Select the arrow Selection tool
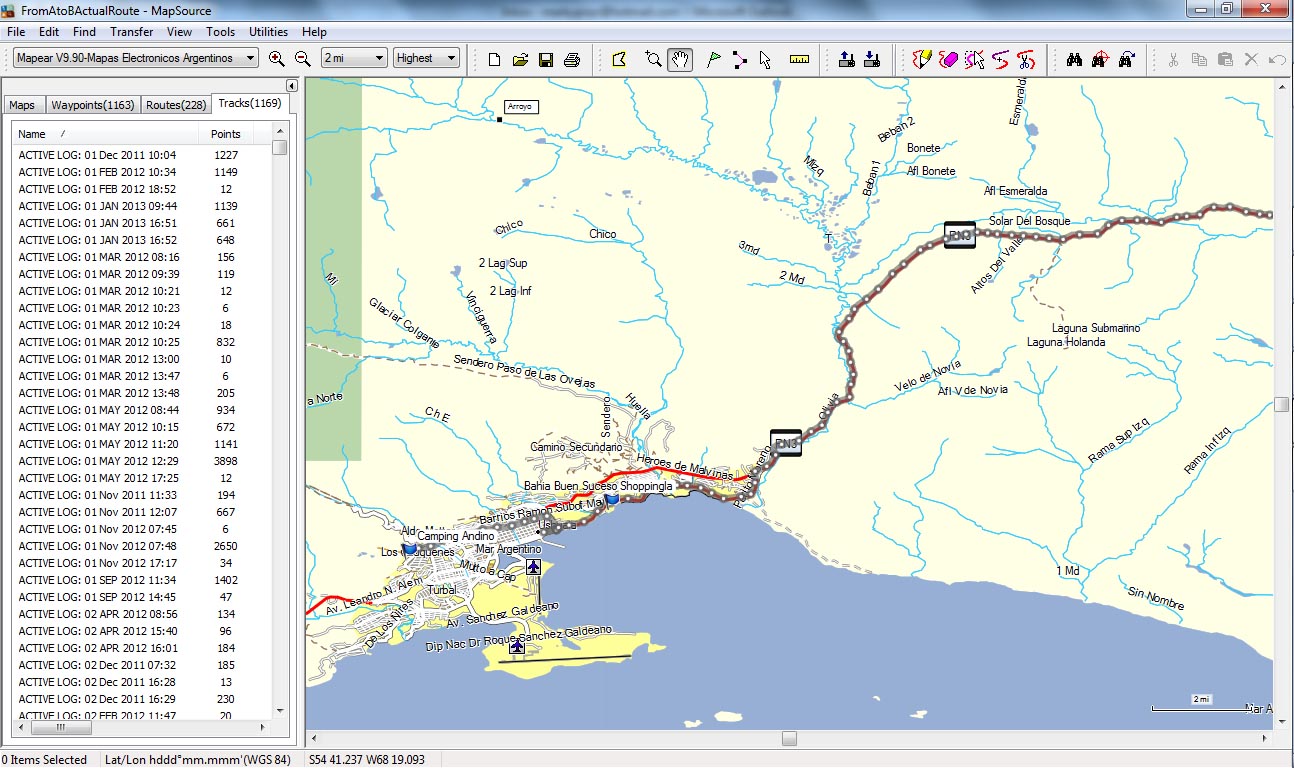 (x=765, y=59)
